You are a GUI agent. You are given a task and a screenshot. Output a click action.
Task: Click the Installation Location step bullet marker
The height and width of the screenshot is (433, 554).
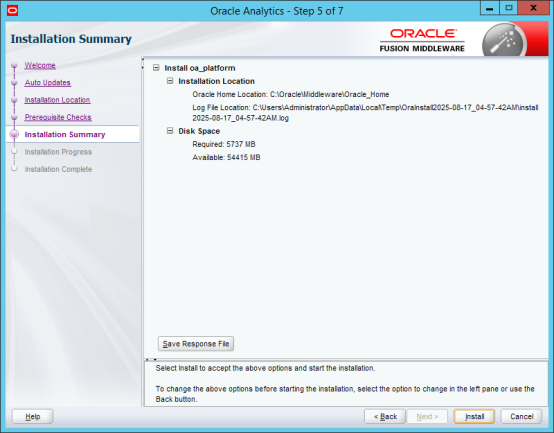coord(14,100)
